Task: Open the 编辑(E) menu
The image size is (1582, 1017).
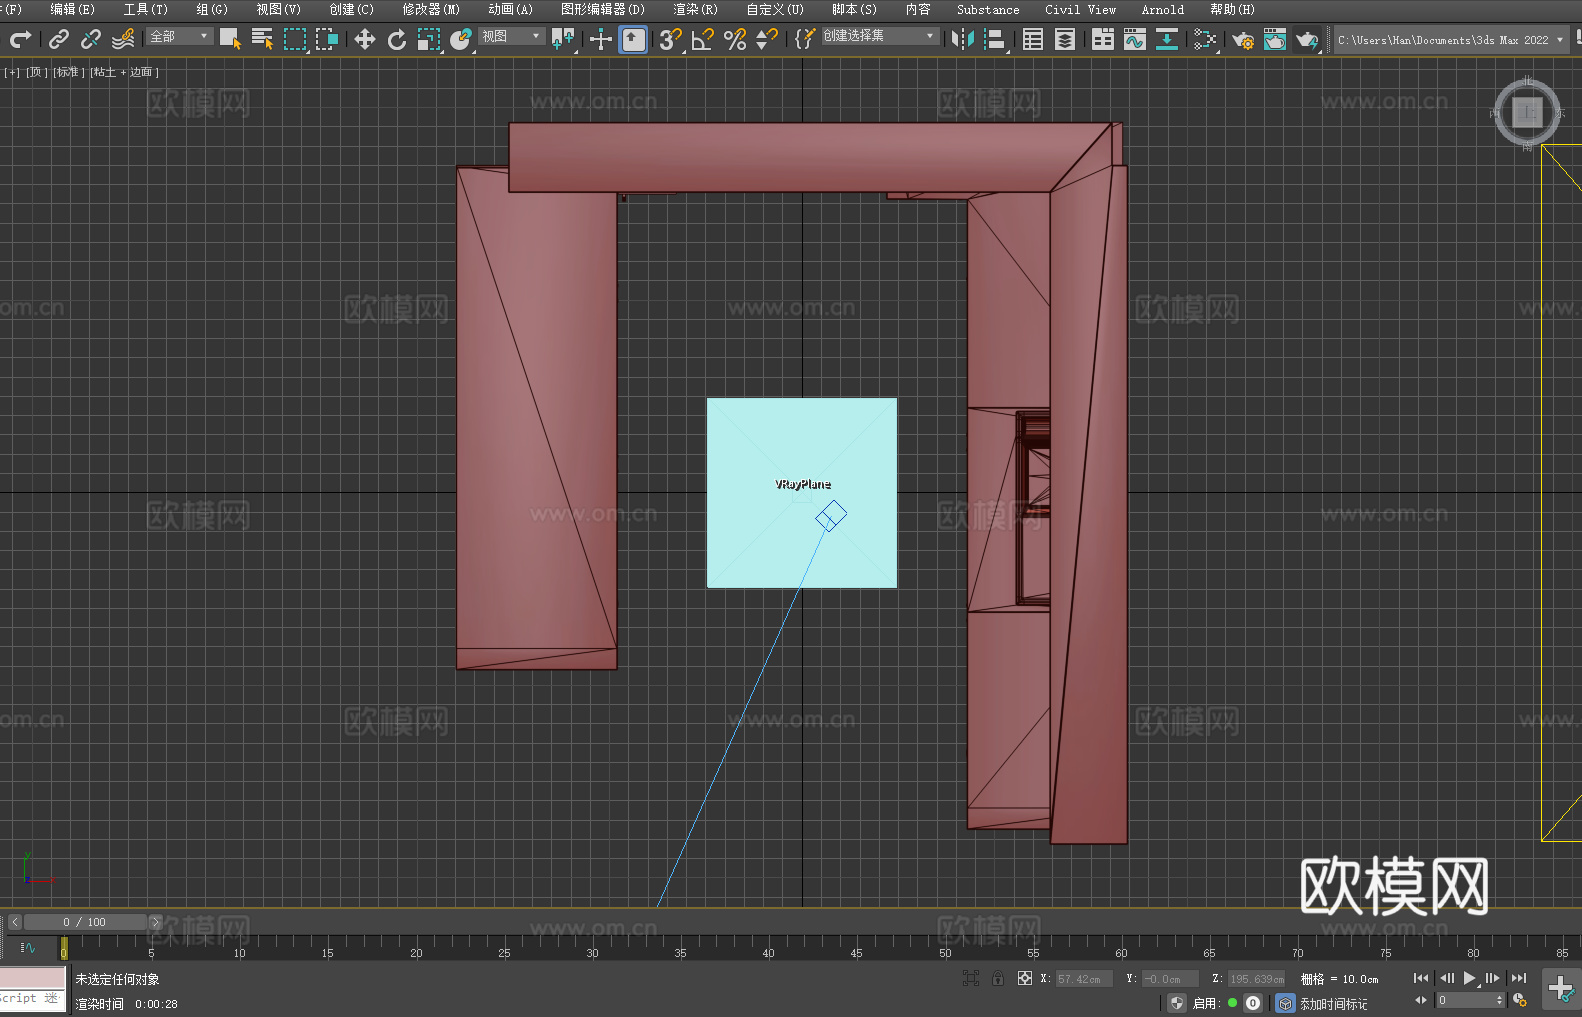Action: tap(72, 9)
